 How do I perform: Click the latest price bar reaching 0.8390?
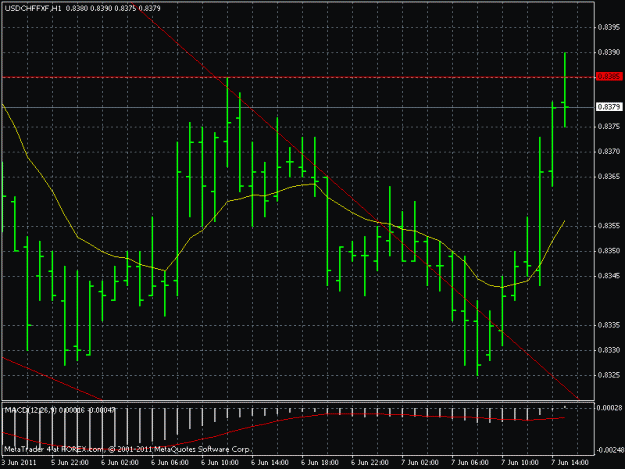565,90
